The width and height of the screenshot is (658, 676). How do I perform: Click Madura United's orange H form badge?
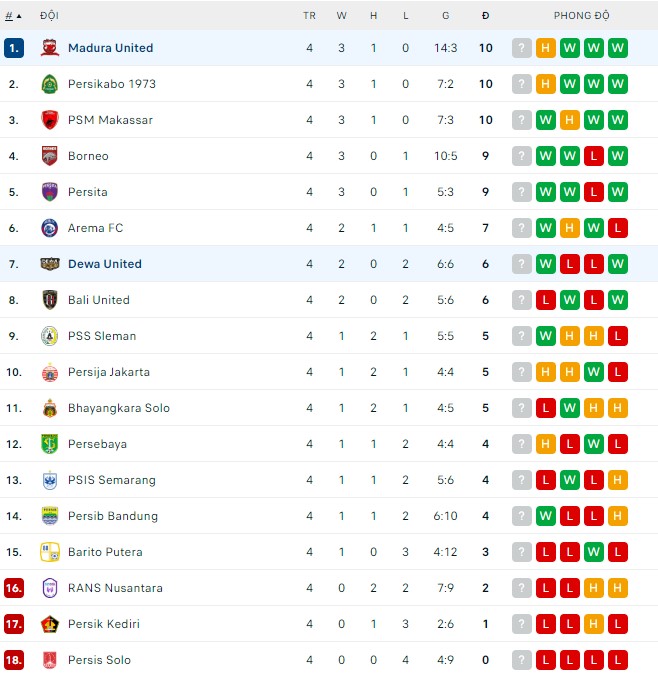pyautogui.click(x=546, y=48)
